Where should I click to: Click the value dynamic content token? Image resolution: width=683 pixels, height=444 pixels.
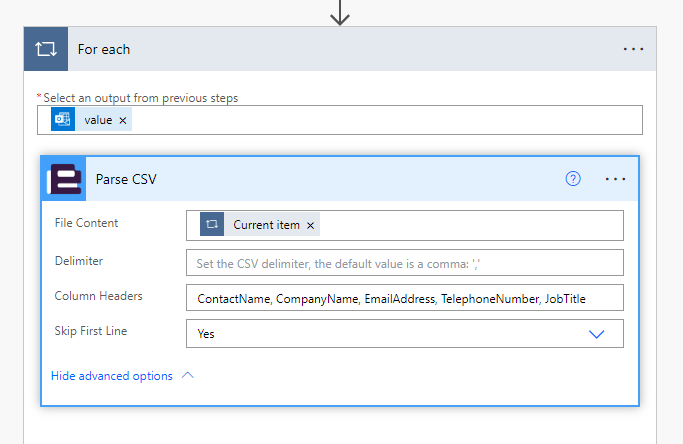tap(98, 120)
